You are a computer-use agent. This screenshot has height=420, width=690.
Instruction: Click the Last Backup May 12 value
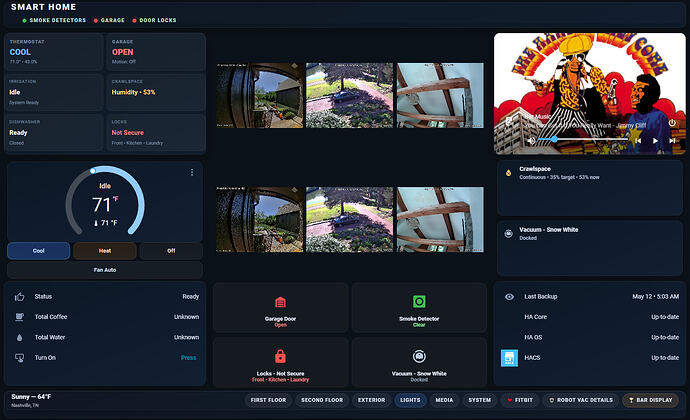coord(656,297)
